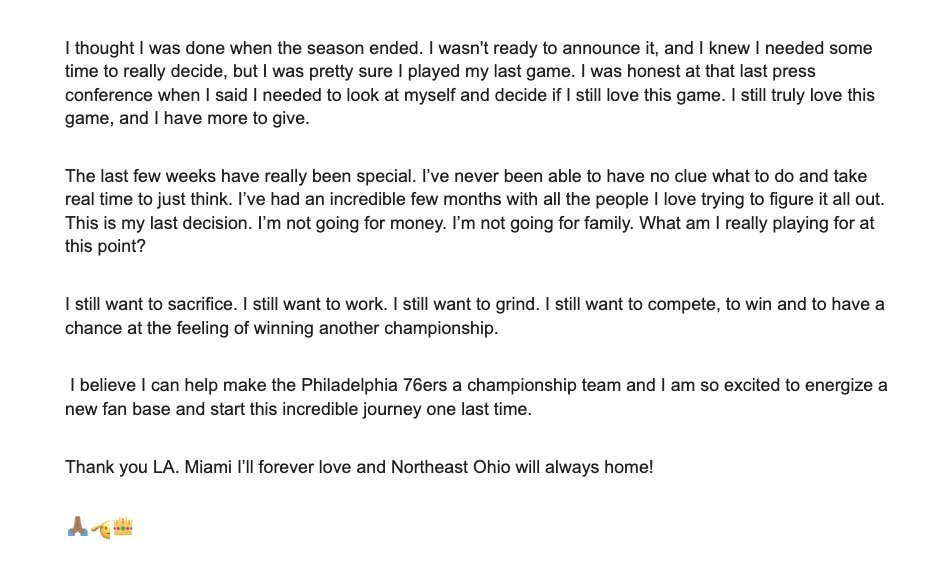The width and height of the screenshot is (946, 580).
Task: Click the phrase "I still want to grind."
Action: click(x=466, y=304)
